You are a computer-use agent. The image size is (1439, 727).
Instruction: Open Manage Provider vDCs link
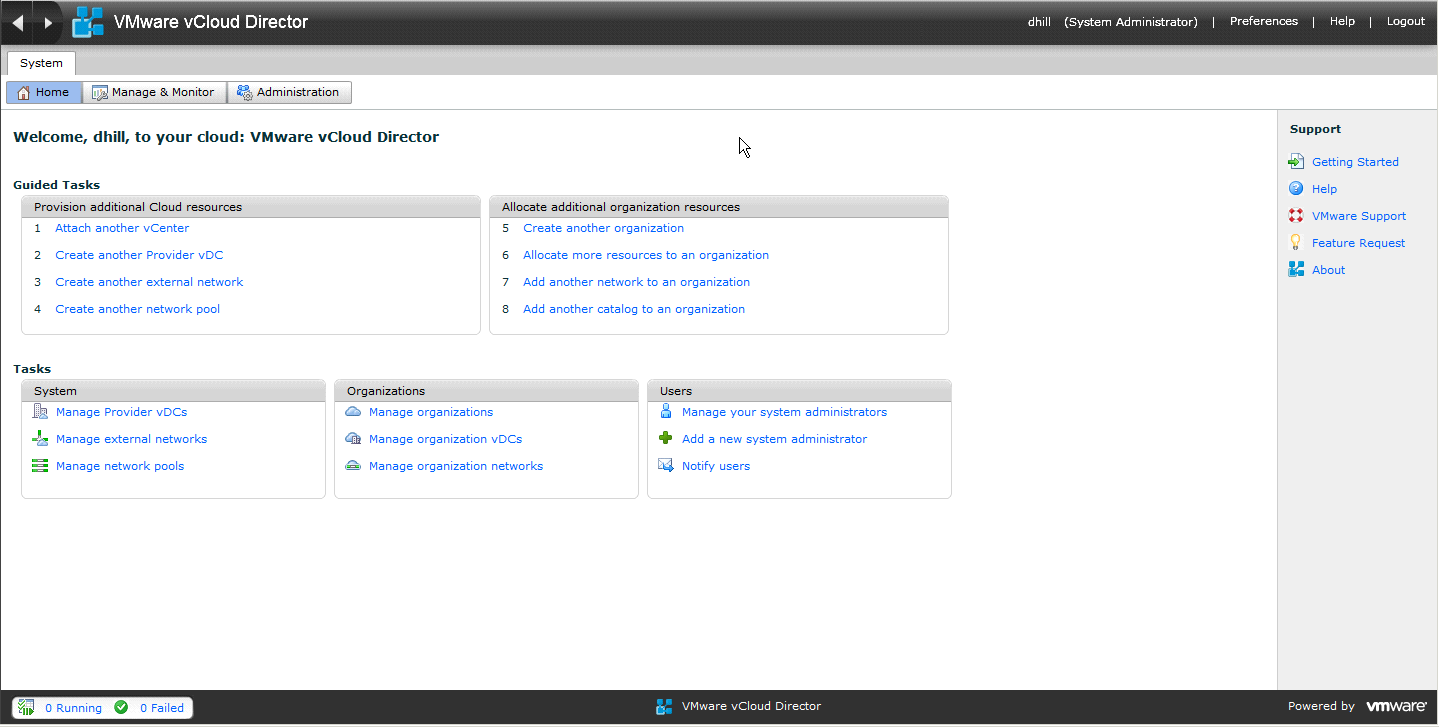coord(121,412)
